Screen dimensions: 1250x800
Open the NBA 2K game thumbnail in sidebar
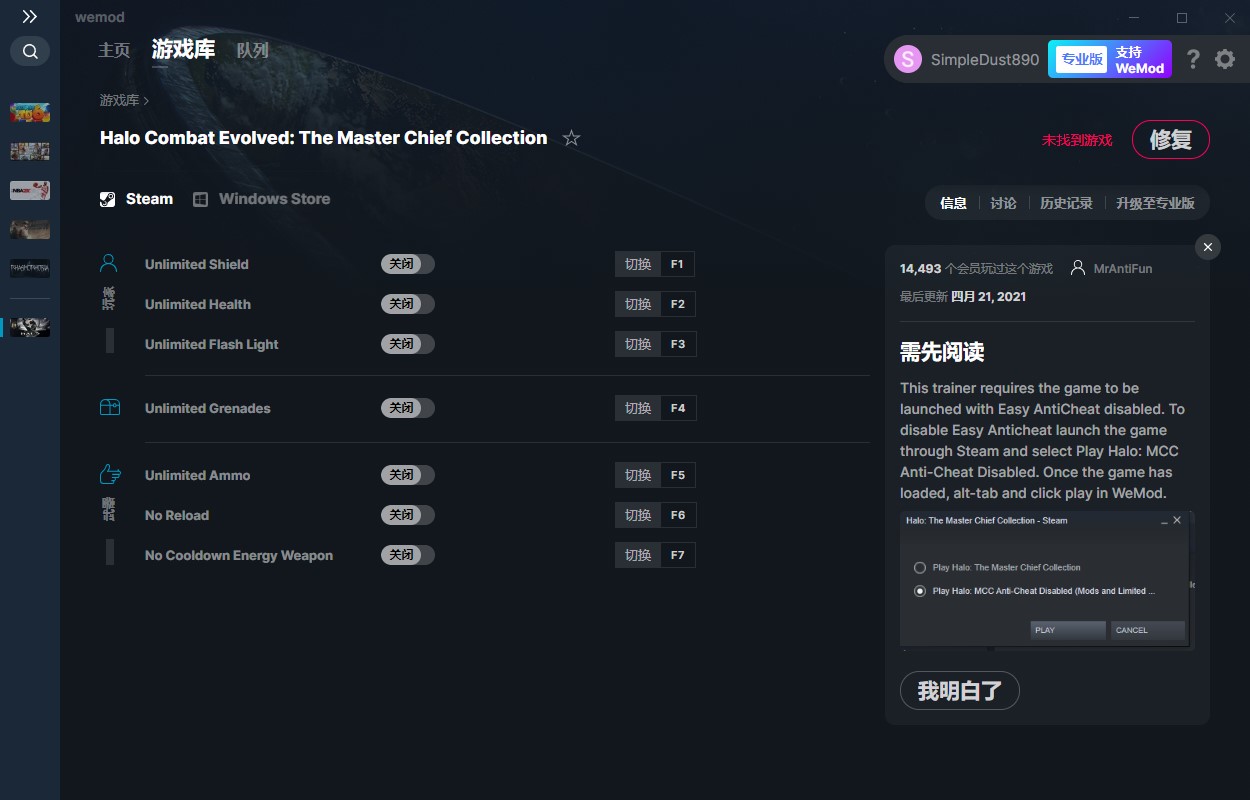point(30,190)
